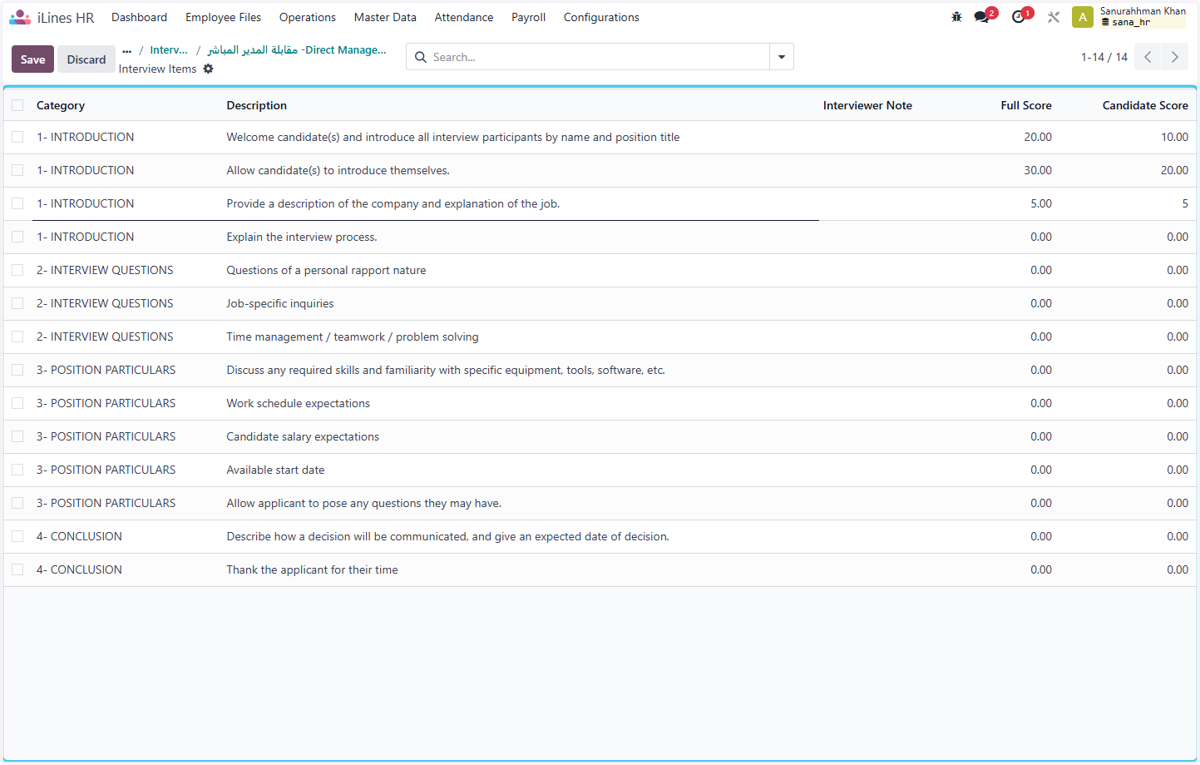Viewport: 1200px width, 765px height.
Task: Sort by Interviewer Note column header
Action: pos(867,105)
